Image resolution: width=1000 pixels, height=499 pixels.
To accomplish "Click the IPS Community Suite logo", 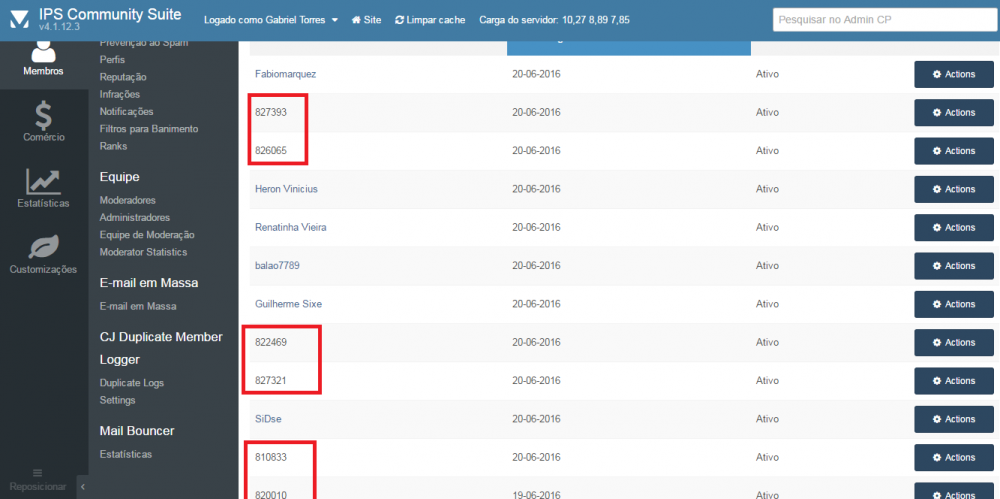I will [x=19, y=20].
